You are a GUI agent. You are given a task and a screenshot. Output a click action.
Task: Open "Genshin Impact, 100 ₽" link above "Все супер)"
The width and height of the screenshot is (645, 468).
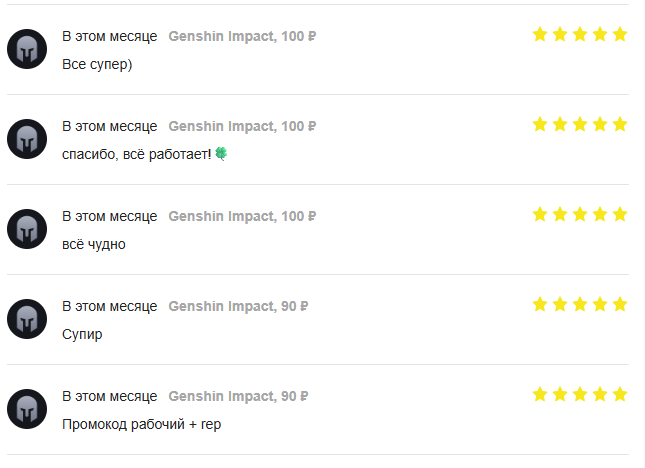[242, 37]
